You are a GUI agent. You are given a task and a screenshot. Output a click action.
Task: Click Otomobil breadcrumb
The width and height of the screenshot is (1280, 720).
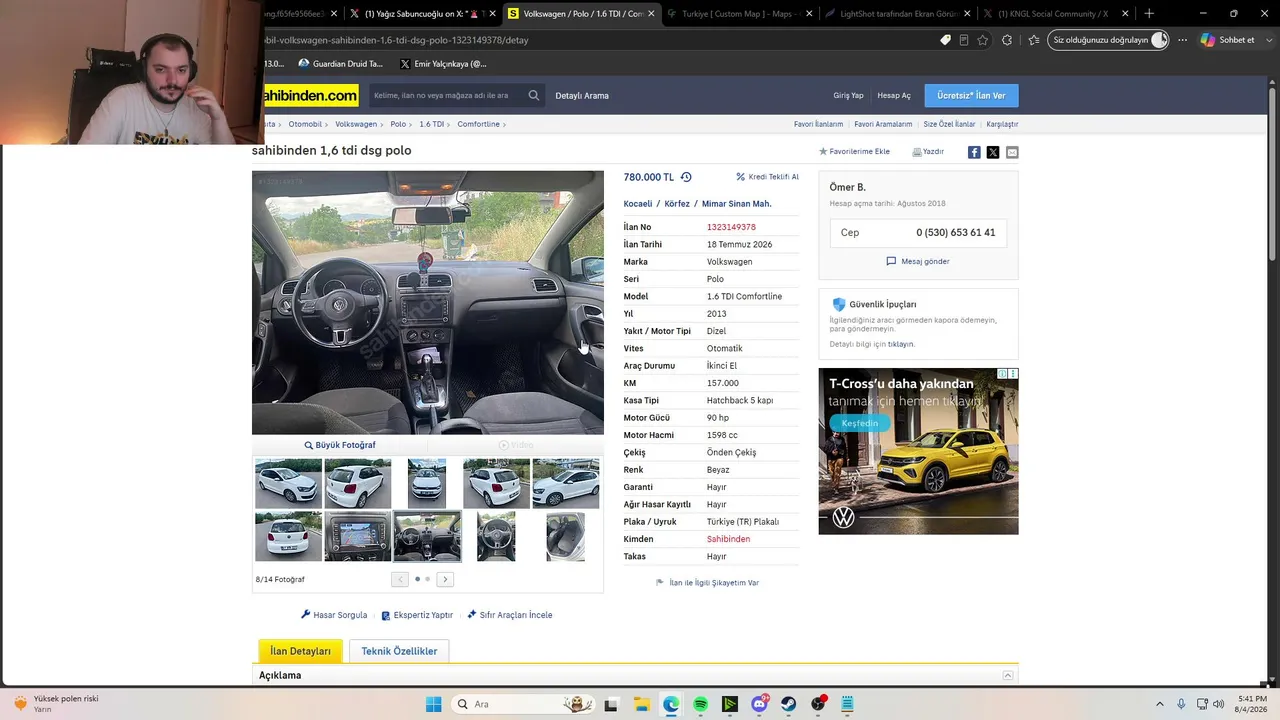[x=305, y=124]
